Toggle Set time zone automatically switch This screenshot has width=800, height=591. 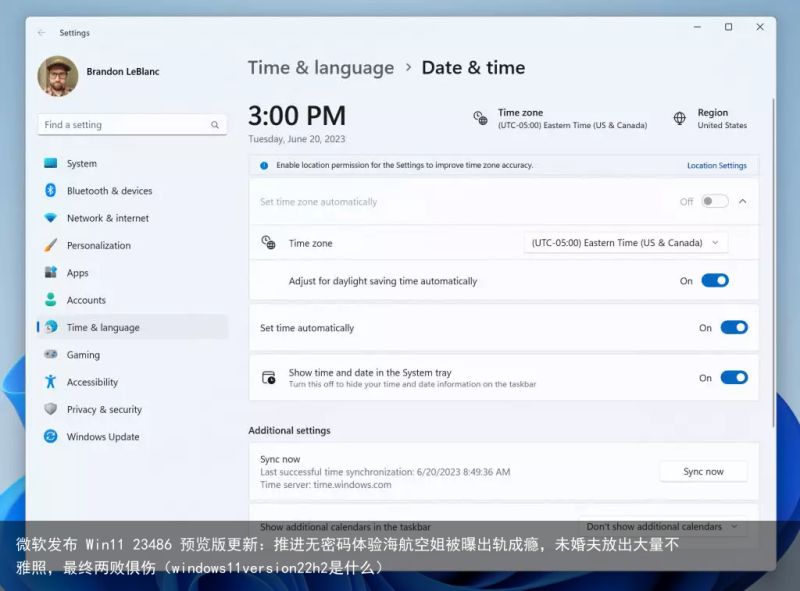(714, 201)
